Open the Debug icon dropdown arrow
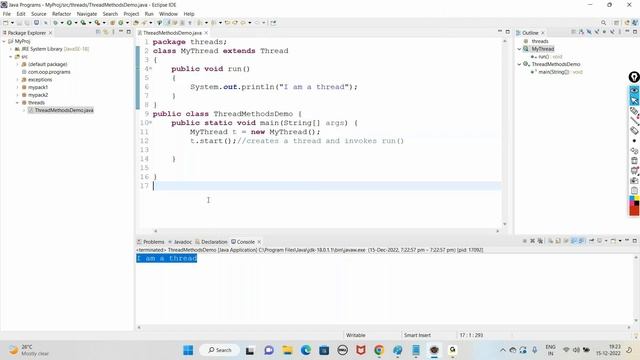The width and height of the screenshot is (640, 360). 62,23
